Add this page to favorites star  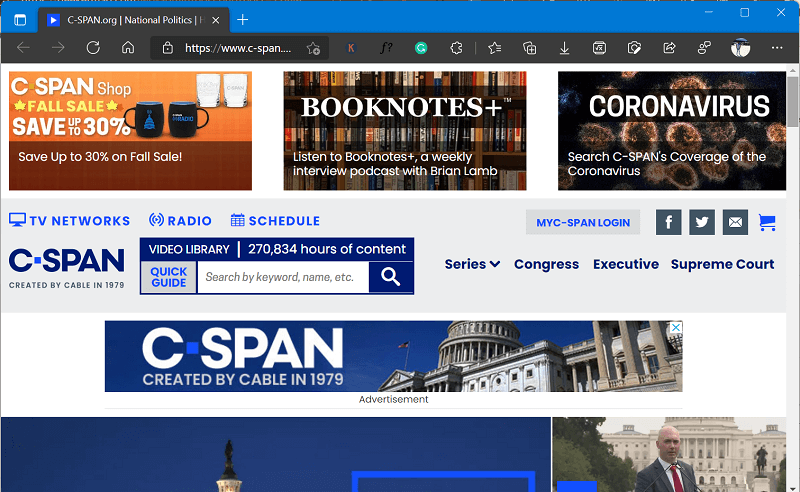coord(313,48)
